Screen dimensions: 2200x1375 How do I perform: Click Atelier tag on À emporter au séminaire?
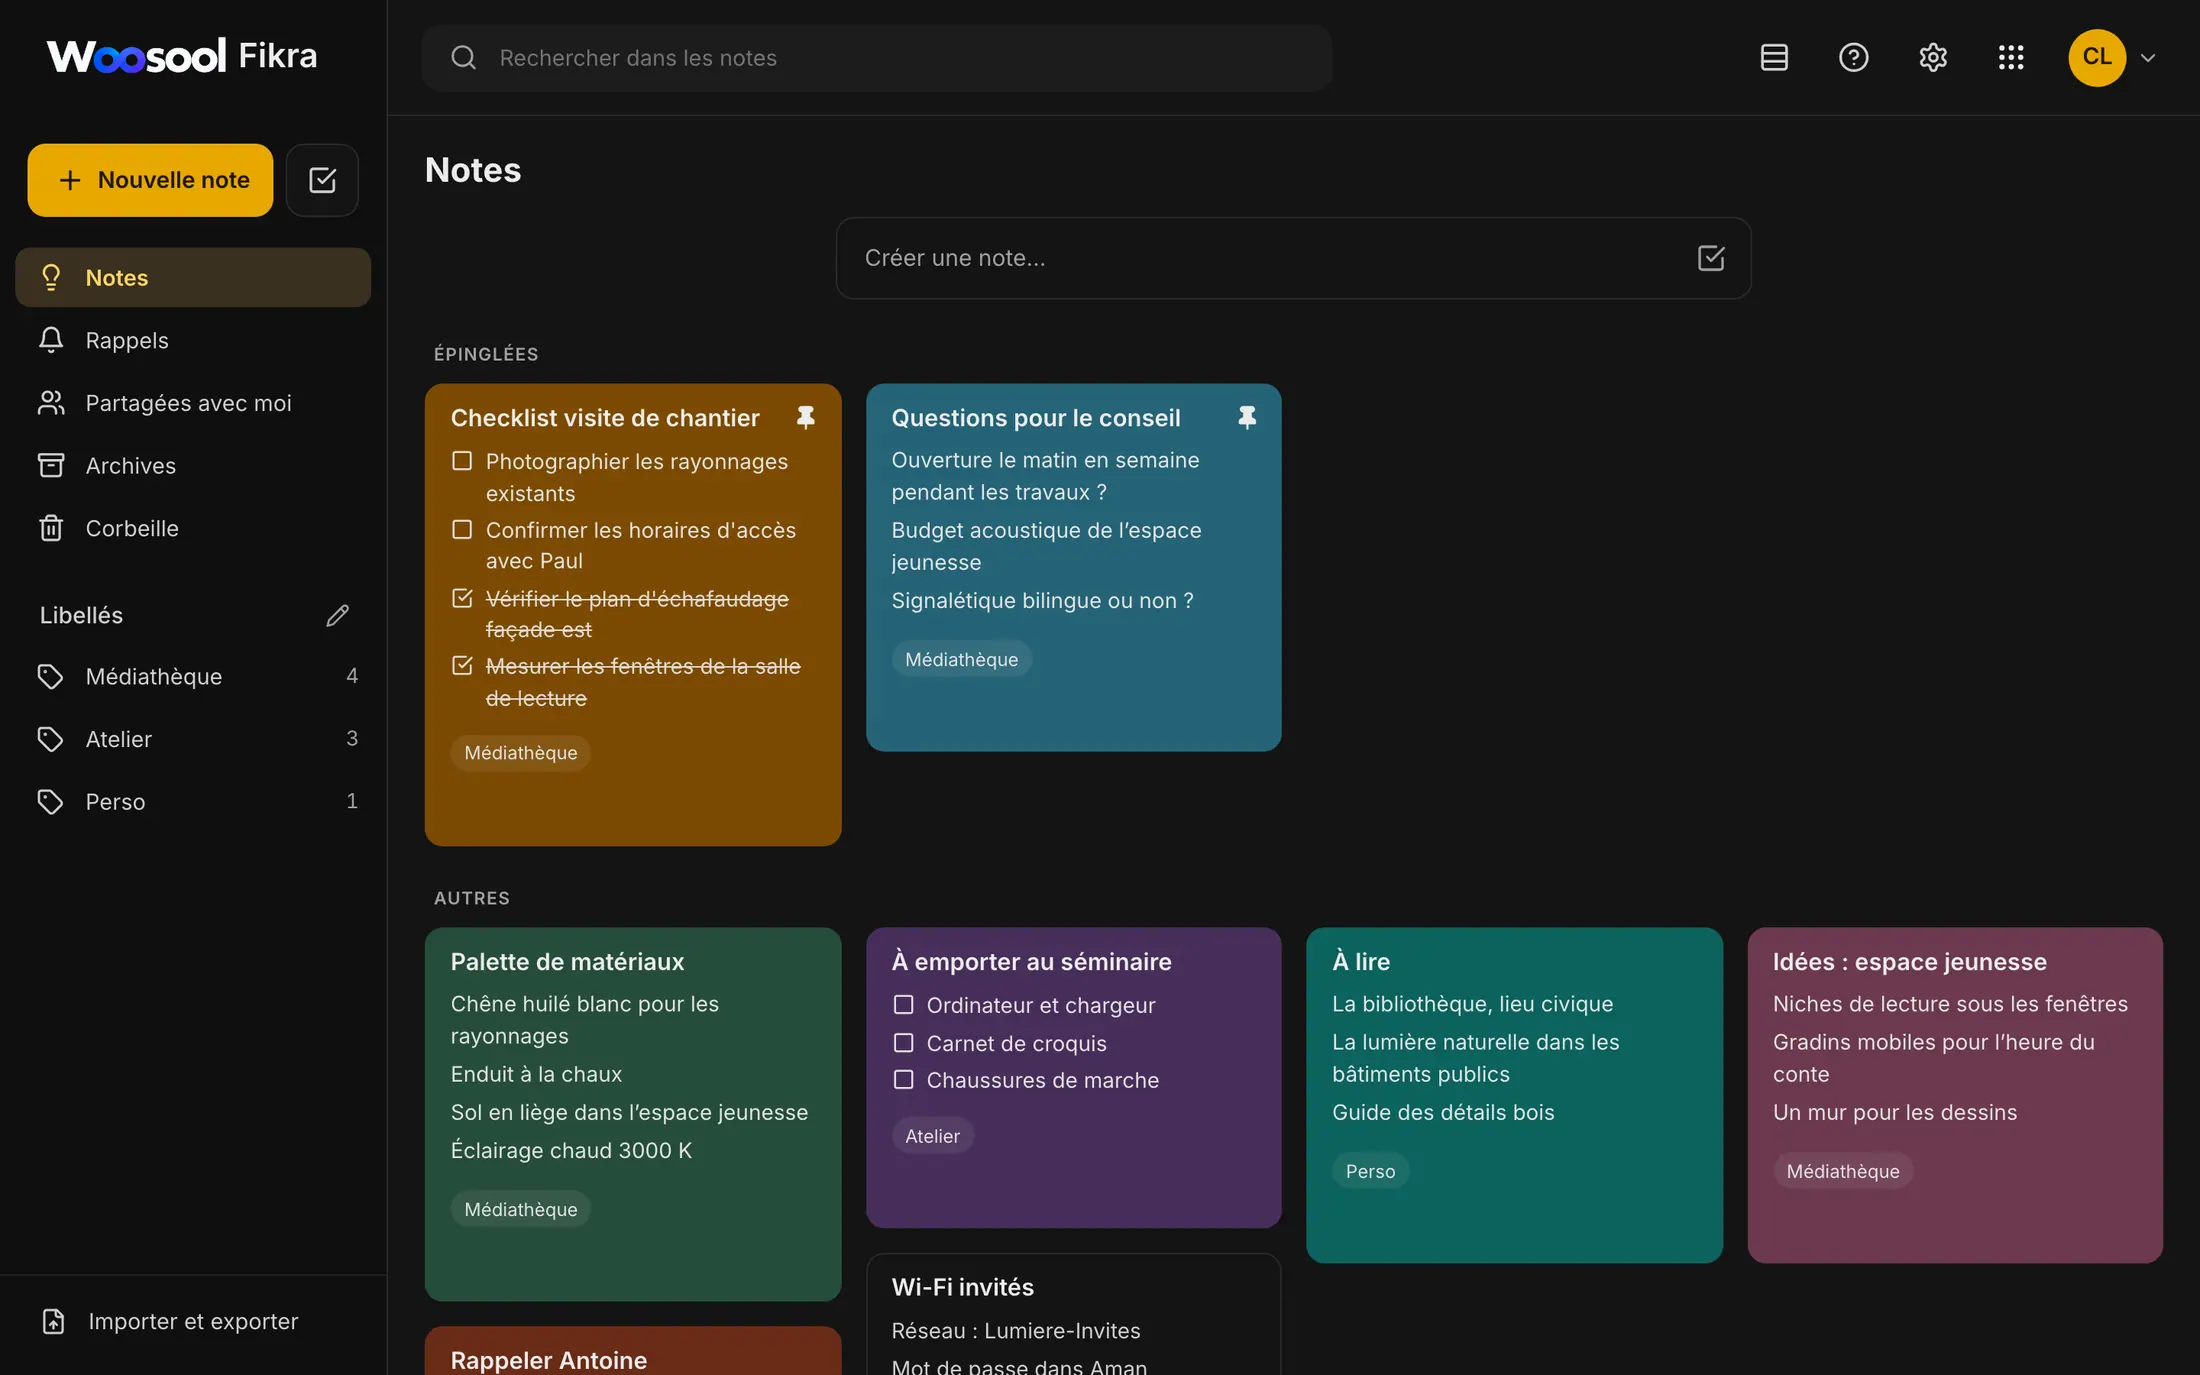tap(932, 1136)
